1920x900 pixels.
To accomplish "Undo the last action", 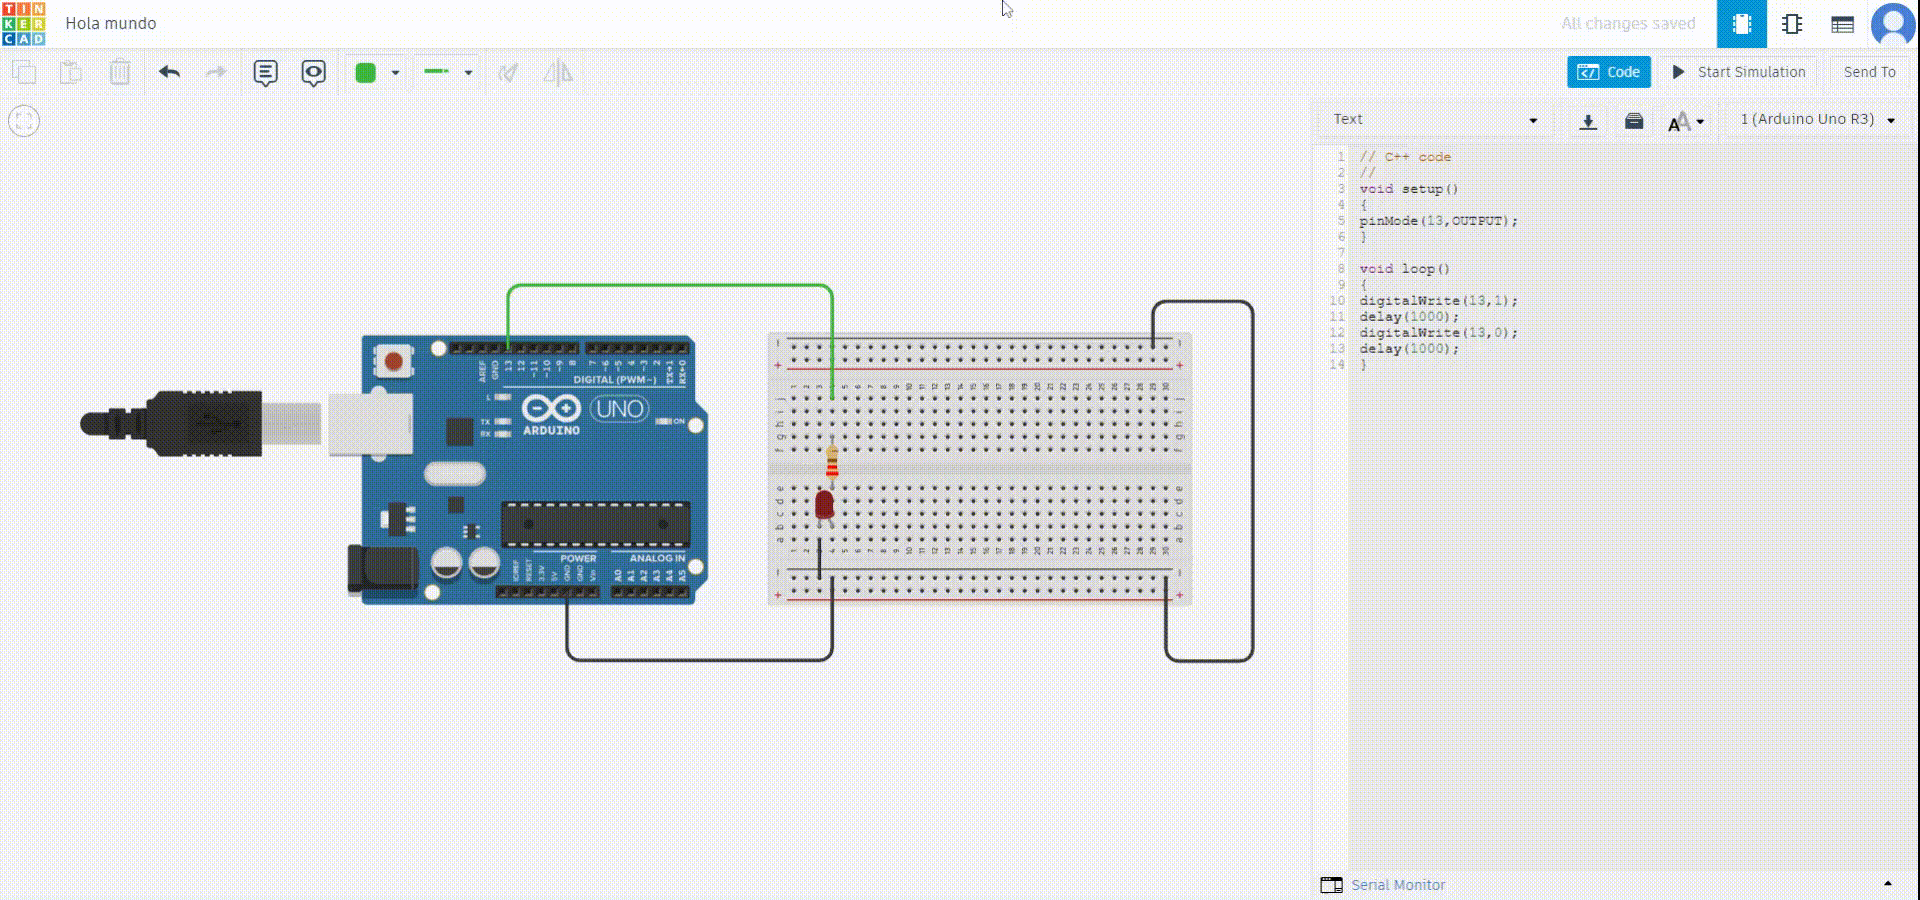I will (169, 72).
